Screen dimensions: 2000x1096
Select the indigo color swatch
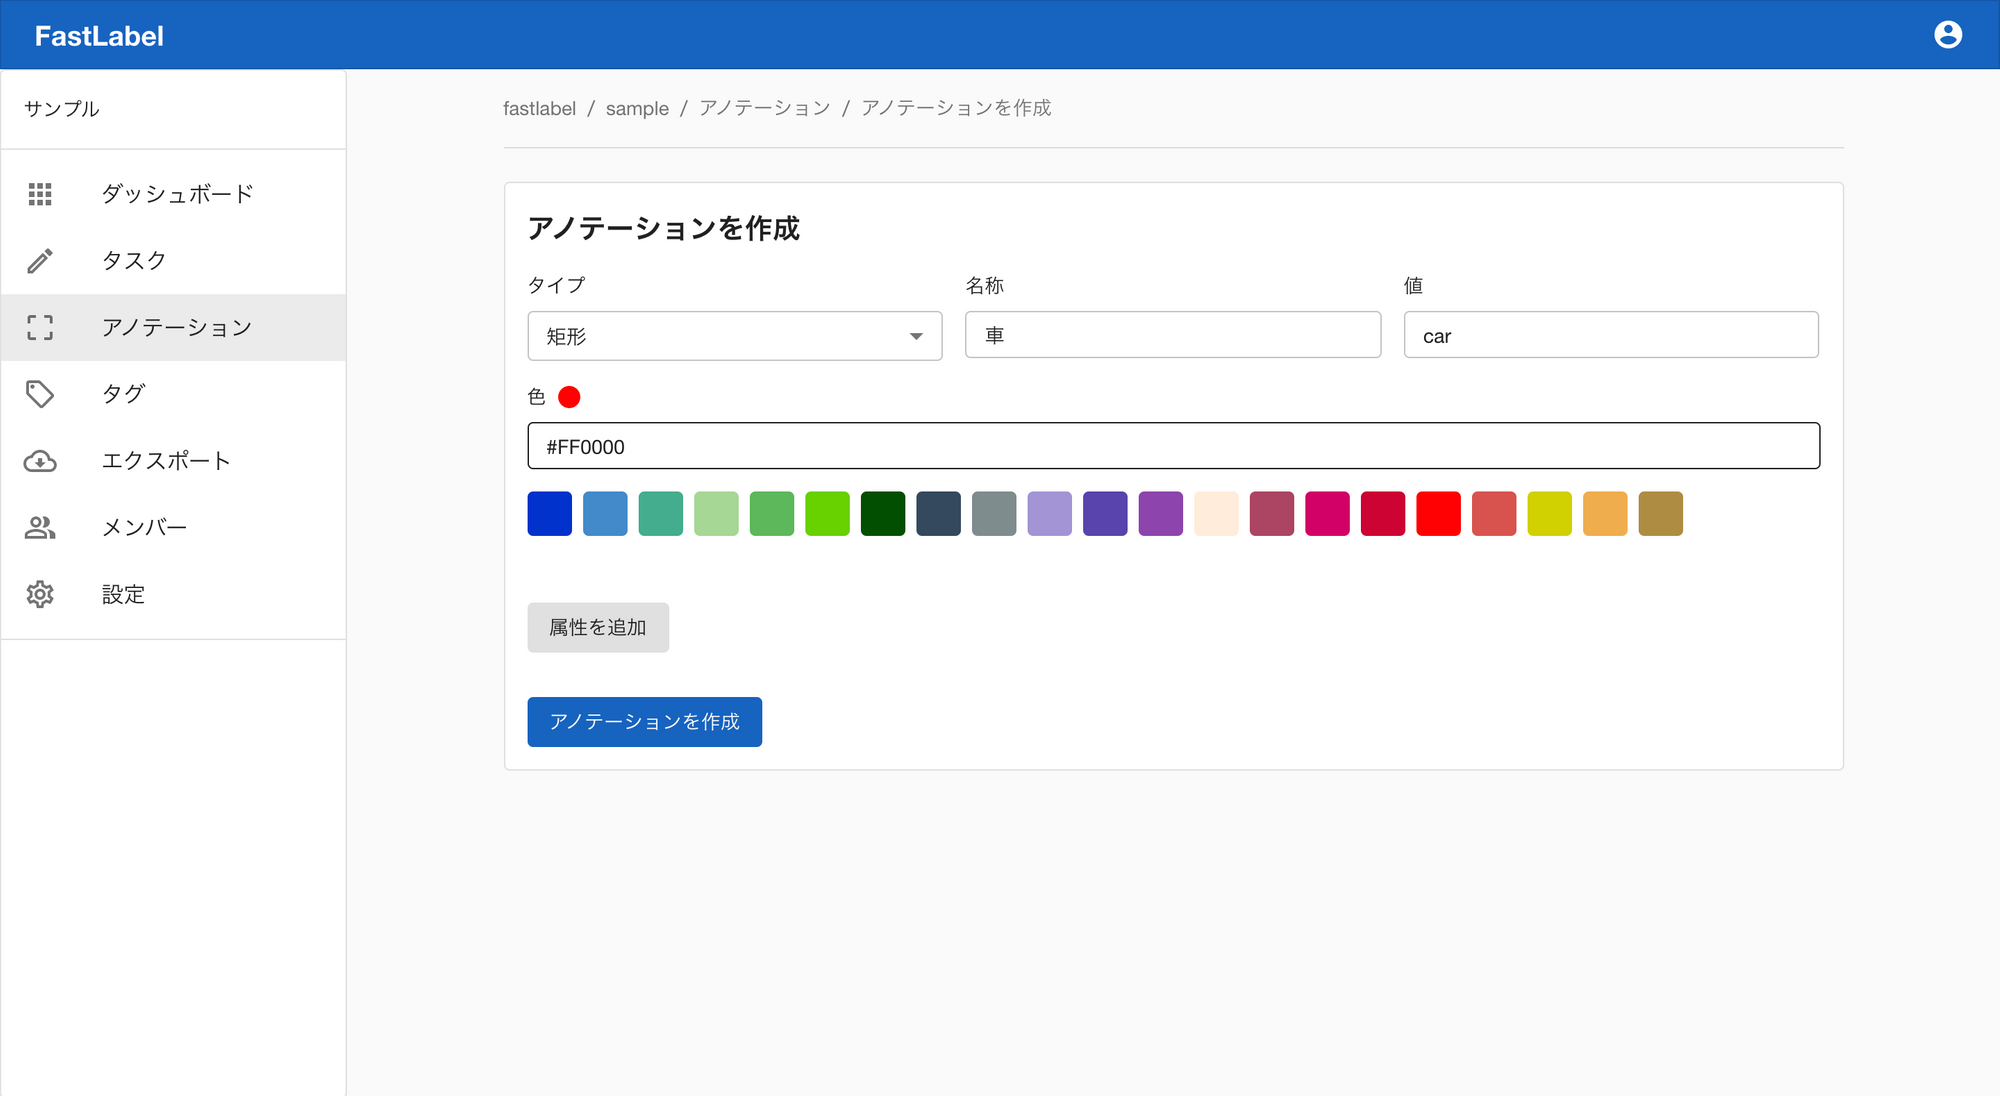(x=1105, y=514)
